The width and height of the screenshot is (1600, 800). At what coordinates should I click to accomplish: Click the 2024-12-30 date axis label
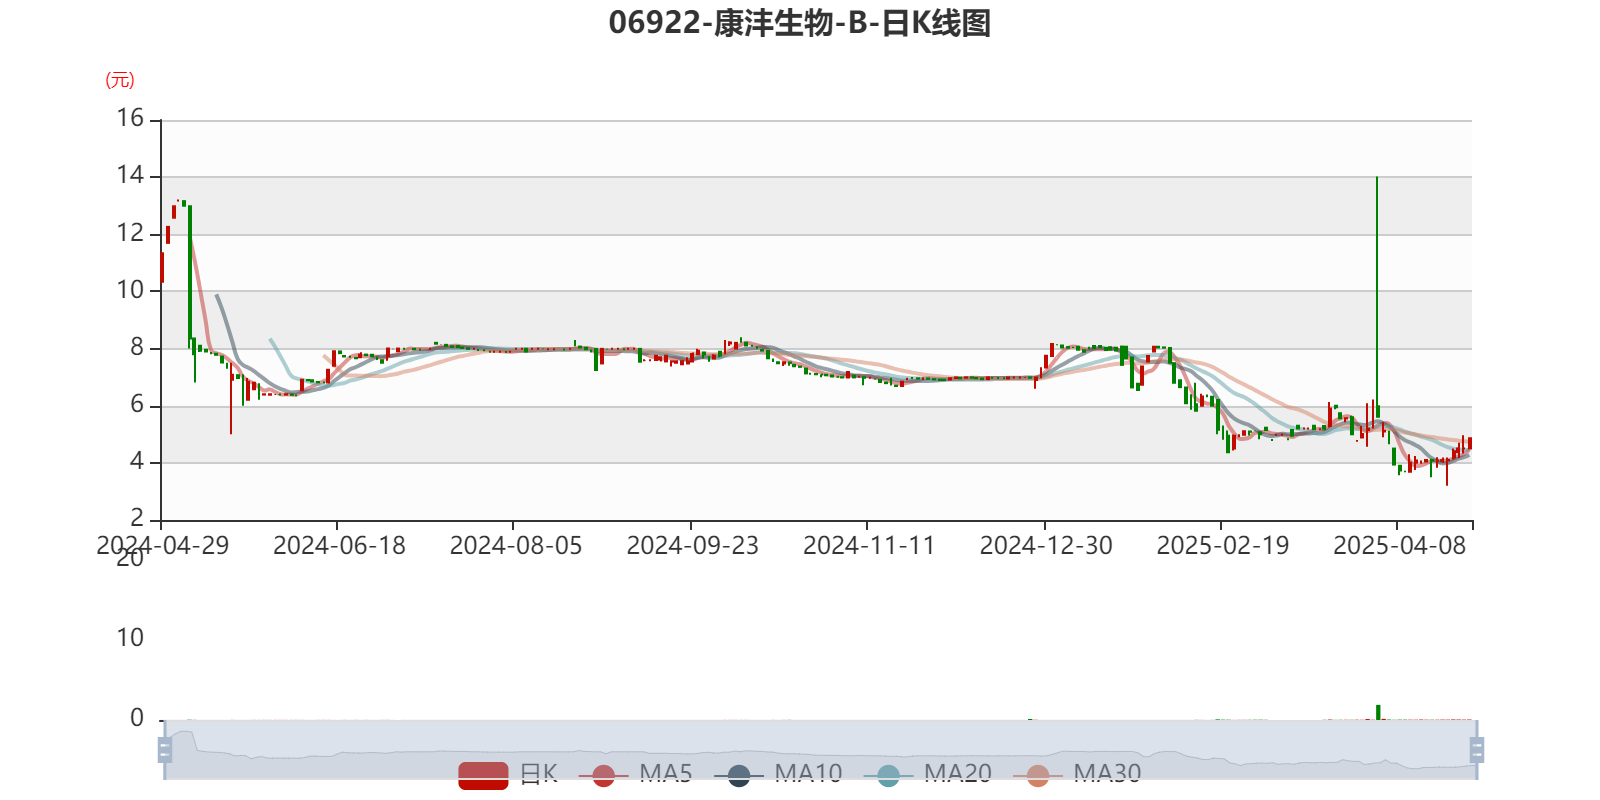(1046, 545)
